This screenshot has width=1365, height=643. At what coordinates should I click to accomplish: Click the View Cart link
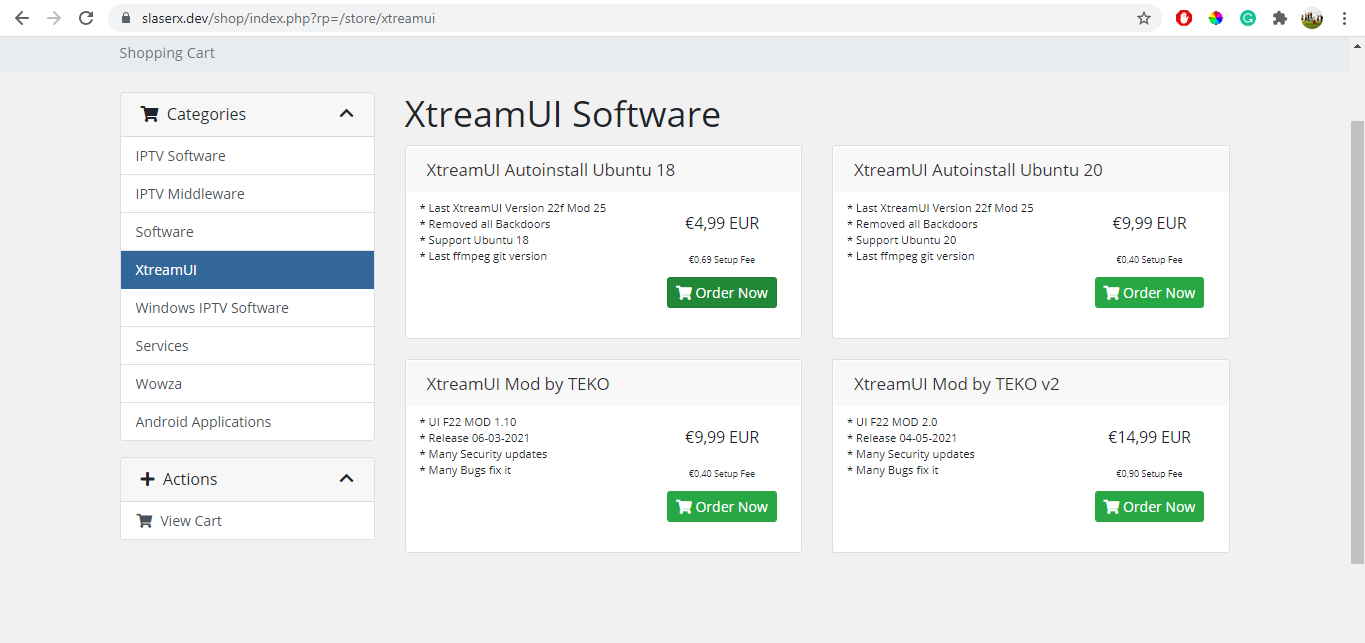pyautogui.click(x=247, y=521)
